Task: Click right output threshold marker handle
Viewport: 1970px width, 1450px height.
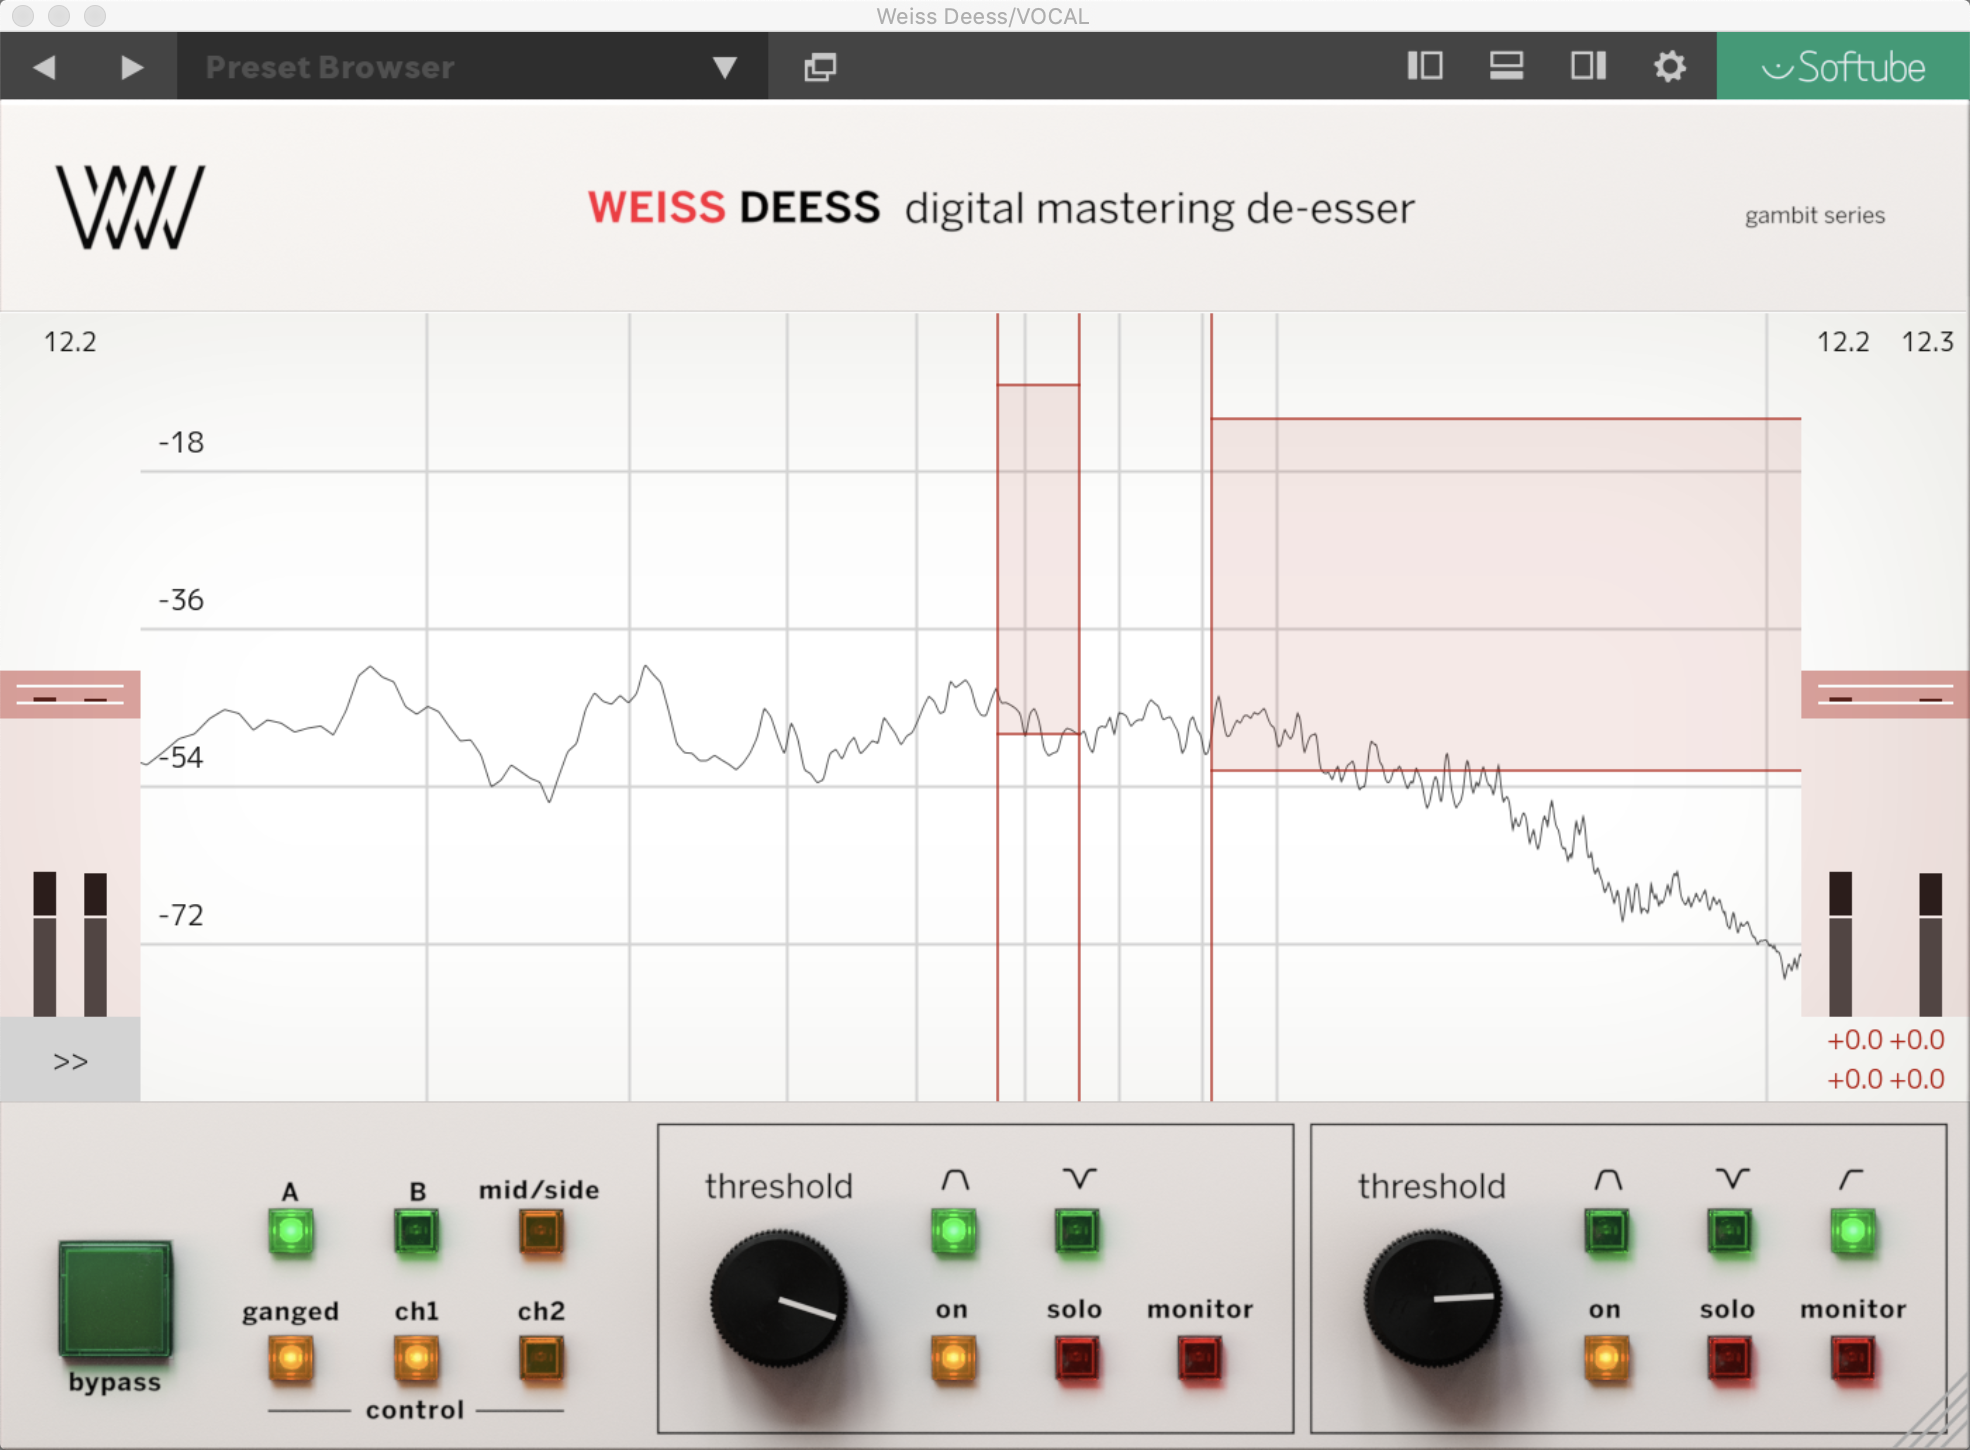Action: 1885,694
